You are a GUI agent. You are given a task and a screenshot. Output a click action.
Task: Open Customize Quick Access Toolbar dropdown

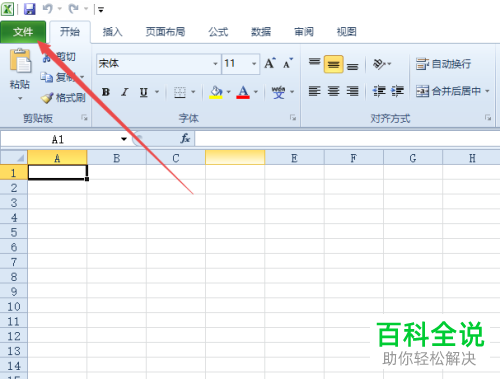point(101,10)
